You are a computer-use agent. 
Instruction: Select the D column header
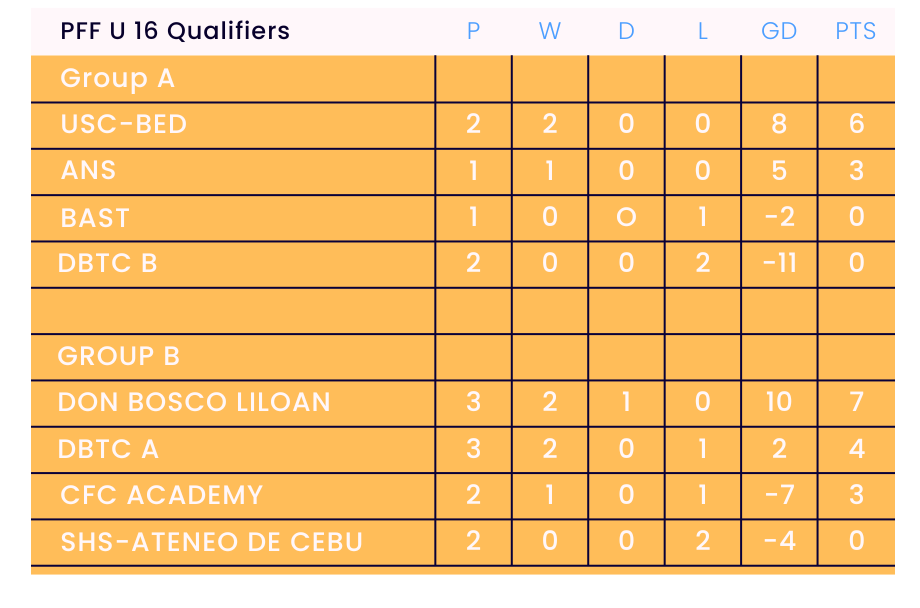tap(626, 31)
